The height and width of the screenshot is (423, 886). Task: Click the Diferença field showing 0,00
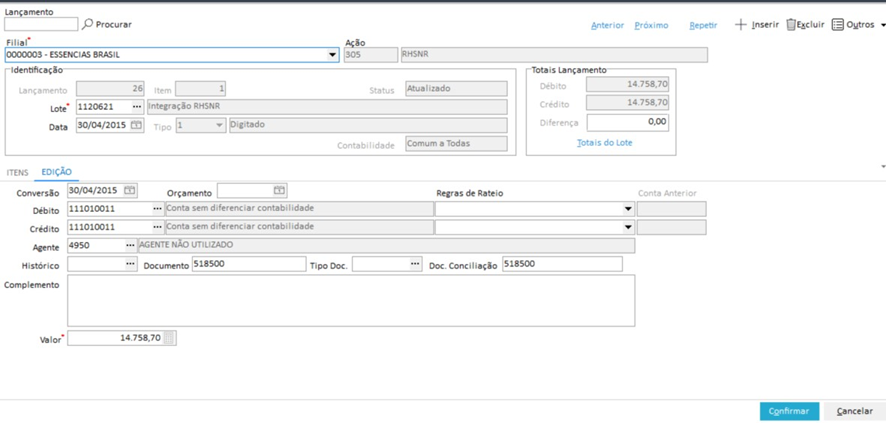pyautogui.click(x=627, y=123)
